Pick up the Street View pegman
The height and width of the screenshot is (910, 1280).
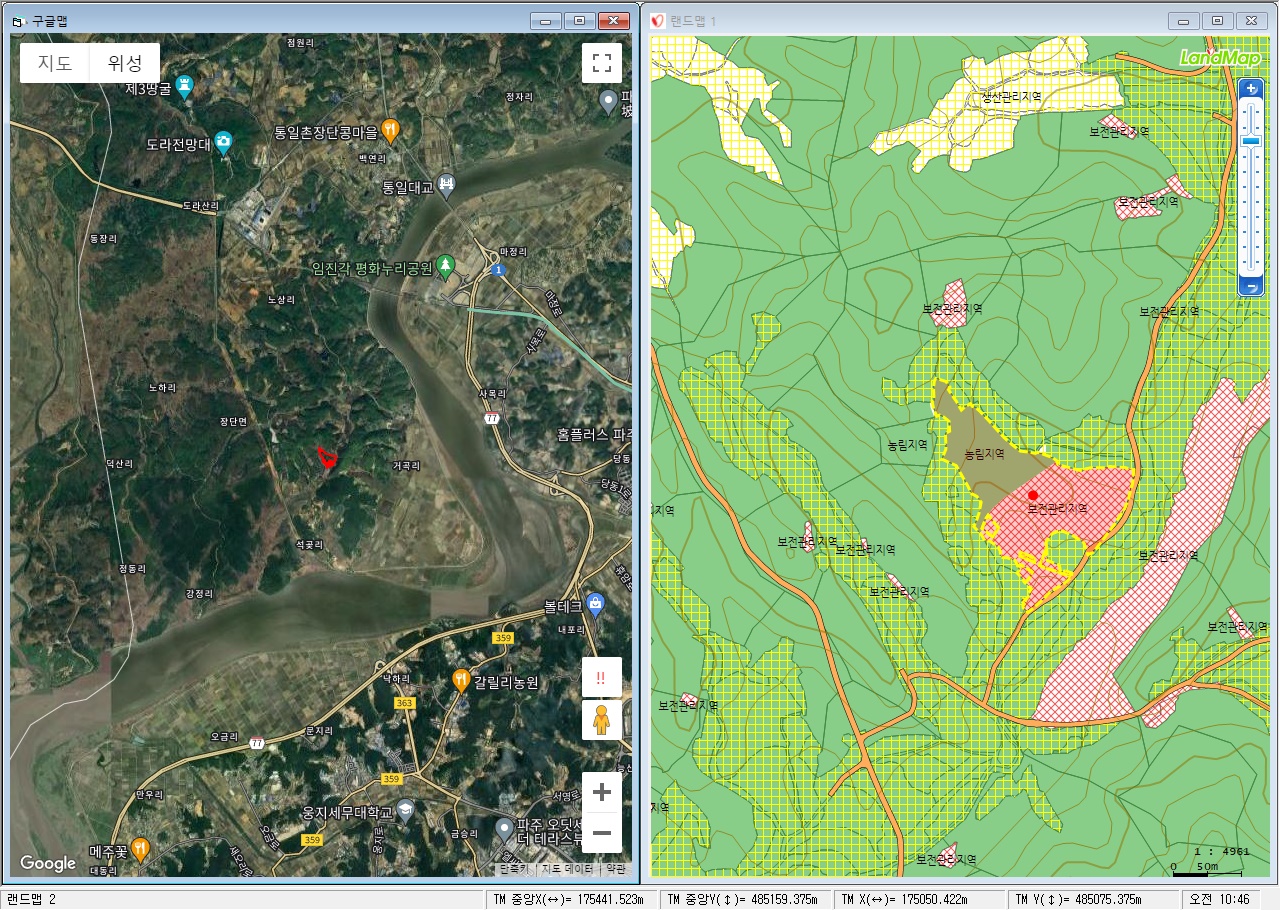pos(602,719)
